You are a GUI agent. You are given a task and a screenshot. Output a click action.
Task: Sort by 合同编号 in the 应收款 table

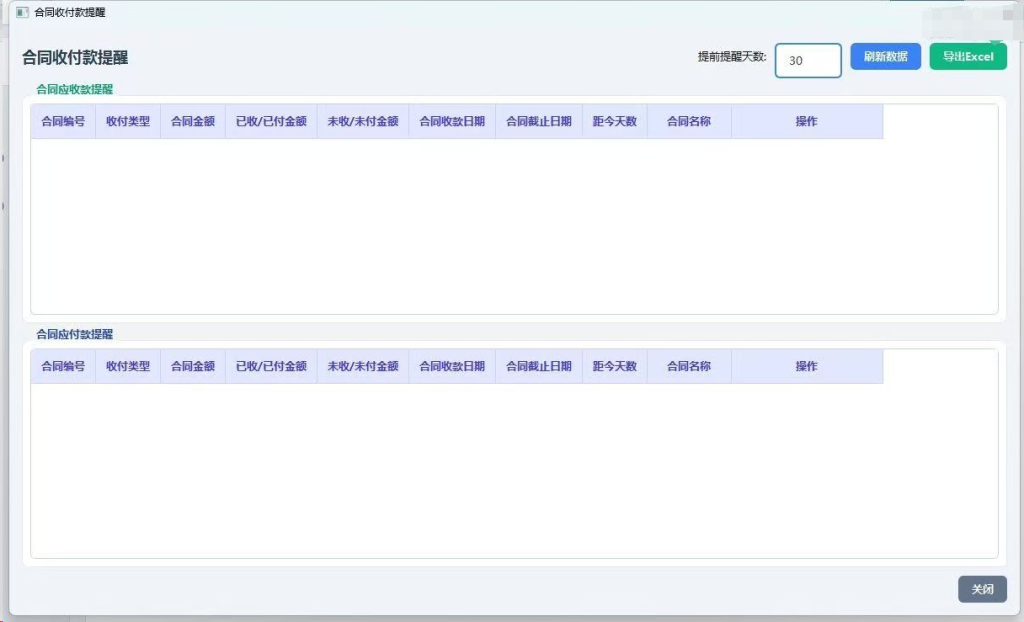tap(63, 122)
